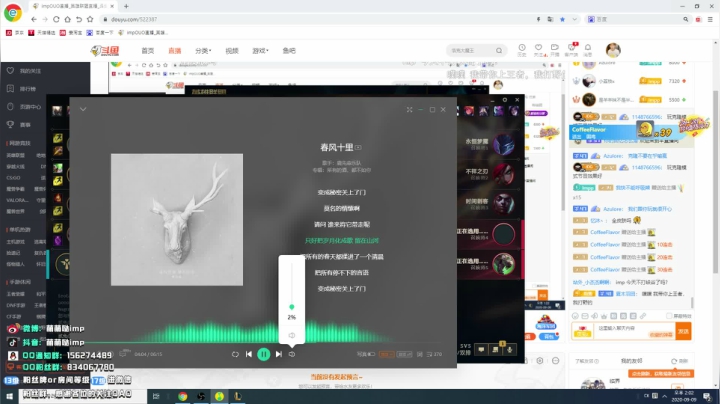Pause the song with the green pause button
720x404 pixels.
pyautogui.click(x=264, y=354)
